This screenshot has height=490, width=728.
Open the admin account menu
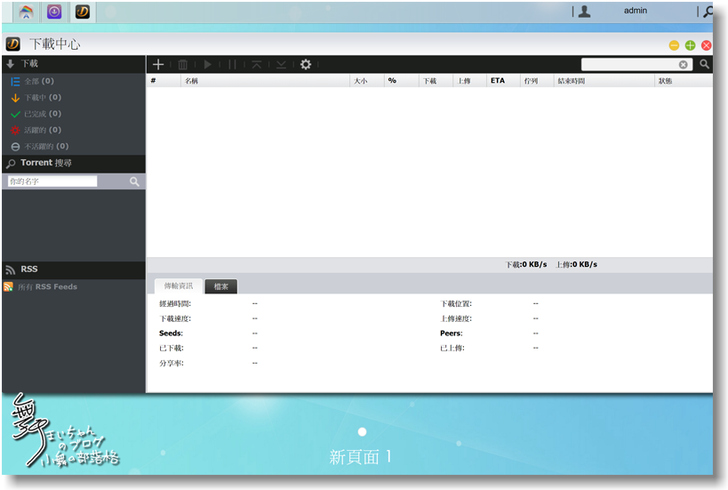pos(635,11)
